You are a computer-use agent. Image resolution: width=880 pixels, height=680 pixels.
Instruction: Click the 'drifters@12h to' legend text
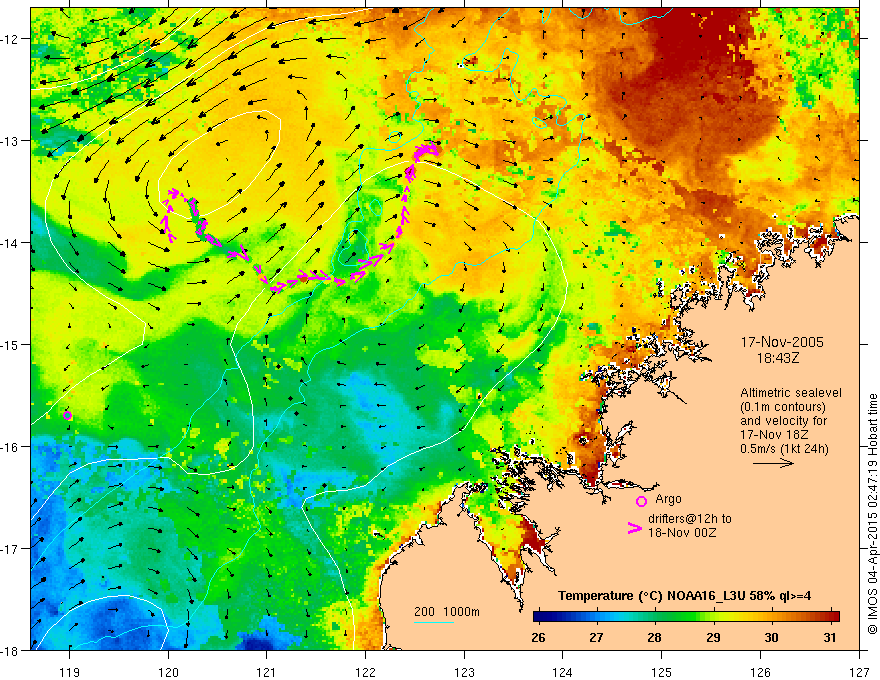[690, 519]
